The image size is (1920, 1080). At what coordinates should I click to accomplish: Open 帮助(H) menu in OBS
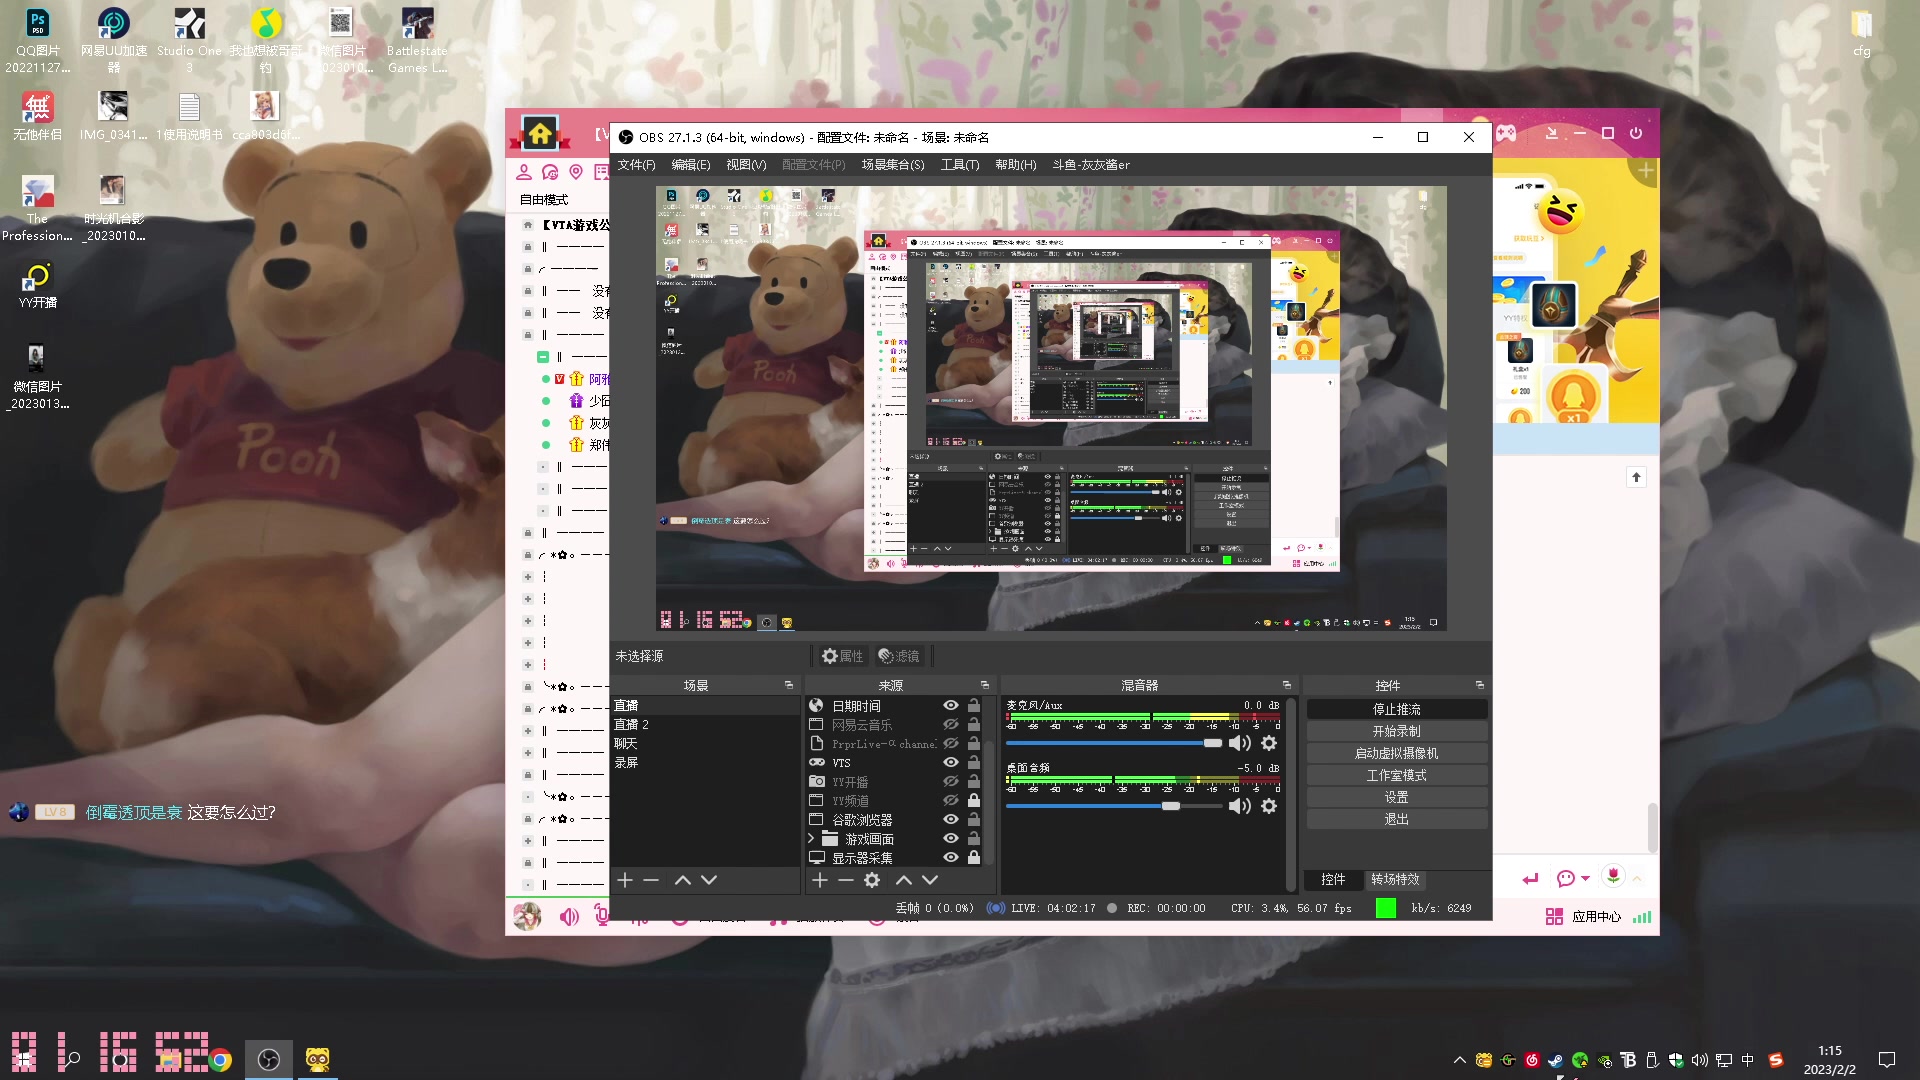tap(1016, 165)
